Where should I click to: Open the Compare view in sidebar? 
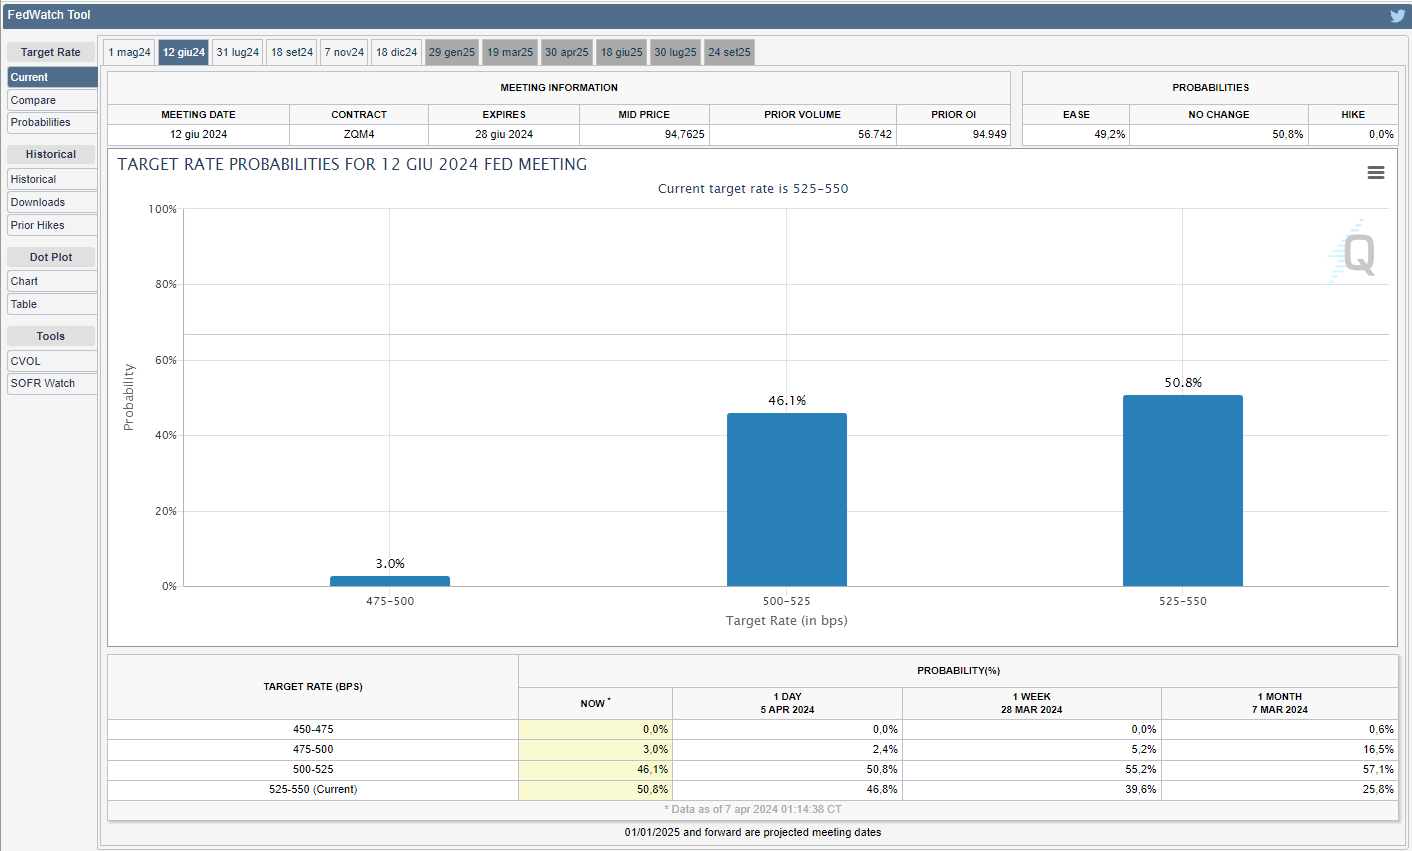click(52, 100)
